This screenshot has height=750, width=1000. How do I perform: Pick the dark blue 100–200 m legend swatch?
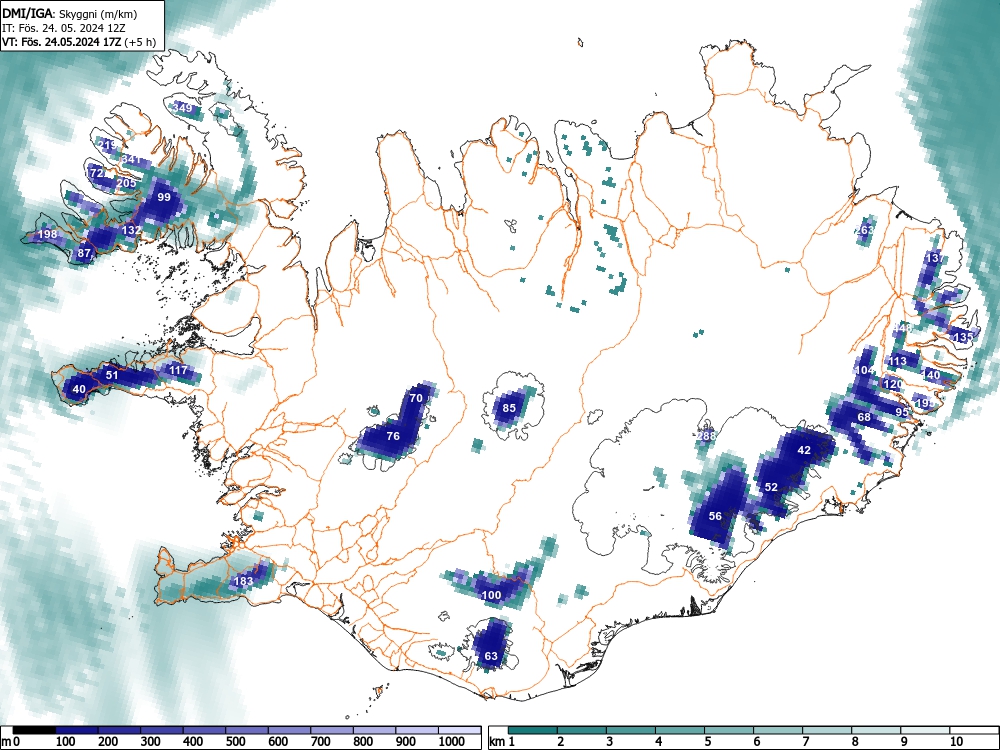click(77, 730)
